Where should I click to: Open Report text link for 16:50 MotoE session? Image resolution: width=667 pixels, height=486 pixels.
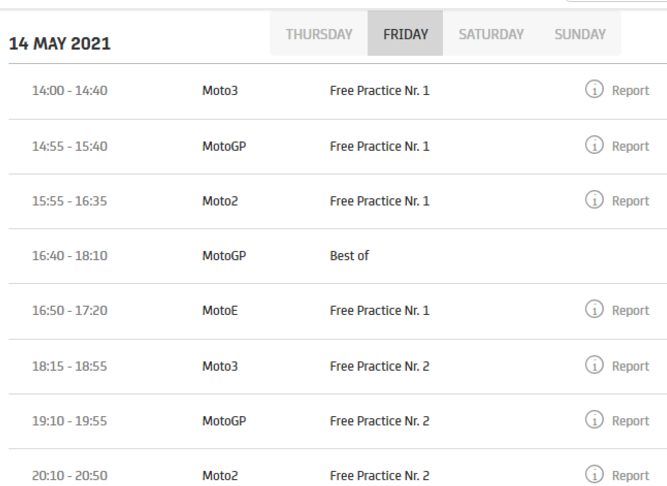630,311
